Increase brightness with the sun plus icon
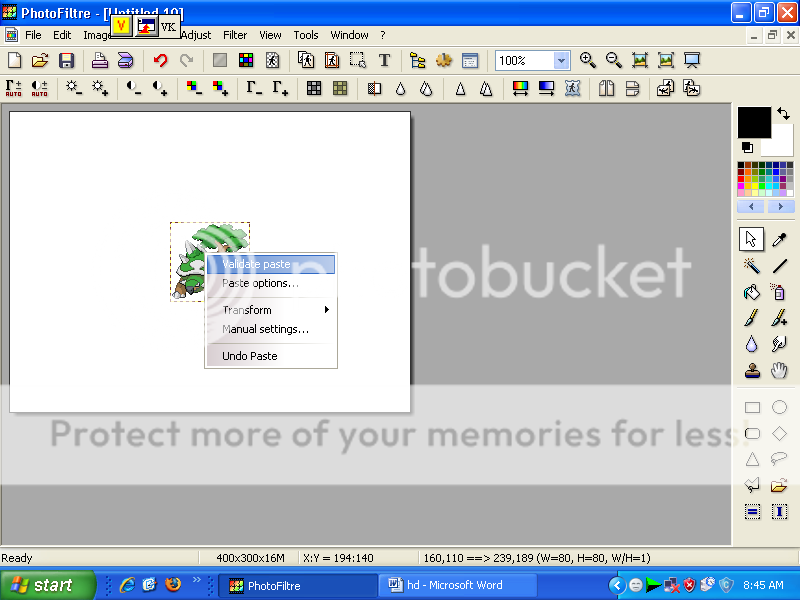The width and height of the screenshot is (800, 600). pyautogui.click(x=99, y=88)
